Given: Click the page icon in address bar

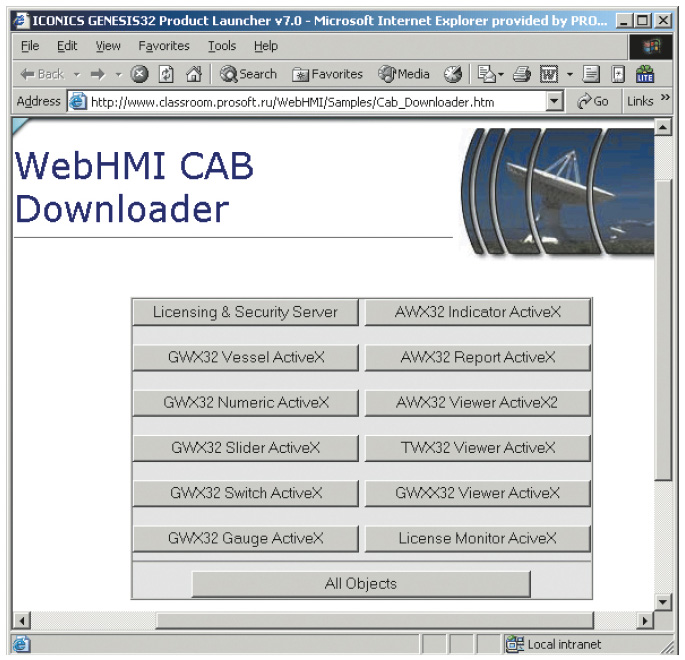Looking at the screenshot, I should pos(78,101).
